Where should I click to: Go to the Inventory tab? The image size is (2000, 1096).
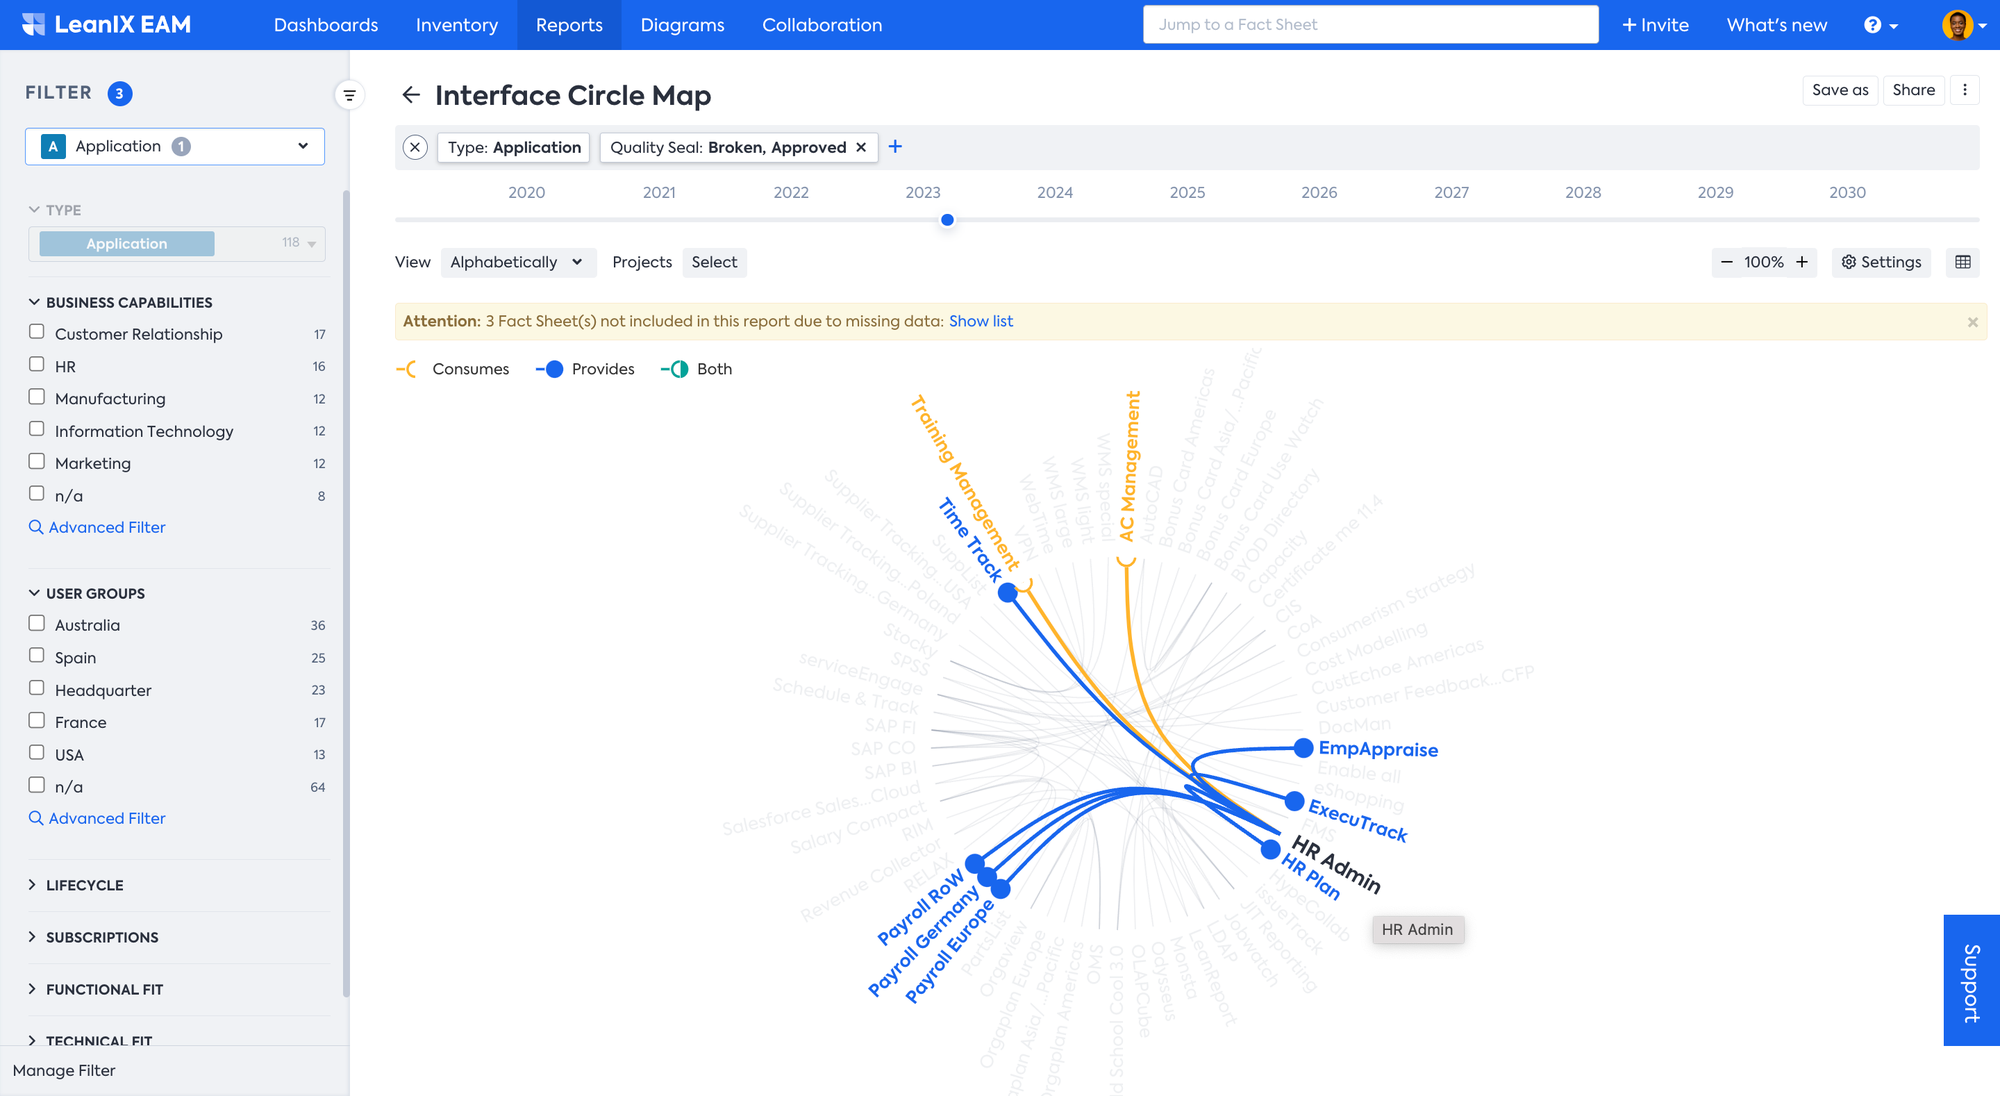coord(456,25)
